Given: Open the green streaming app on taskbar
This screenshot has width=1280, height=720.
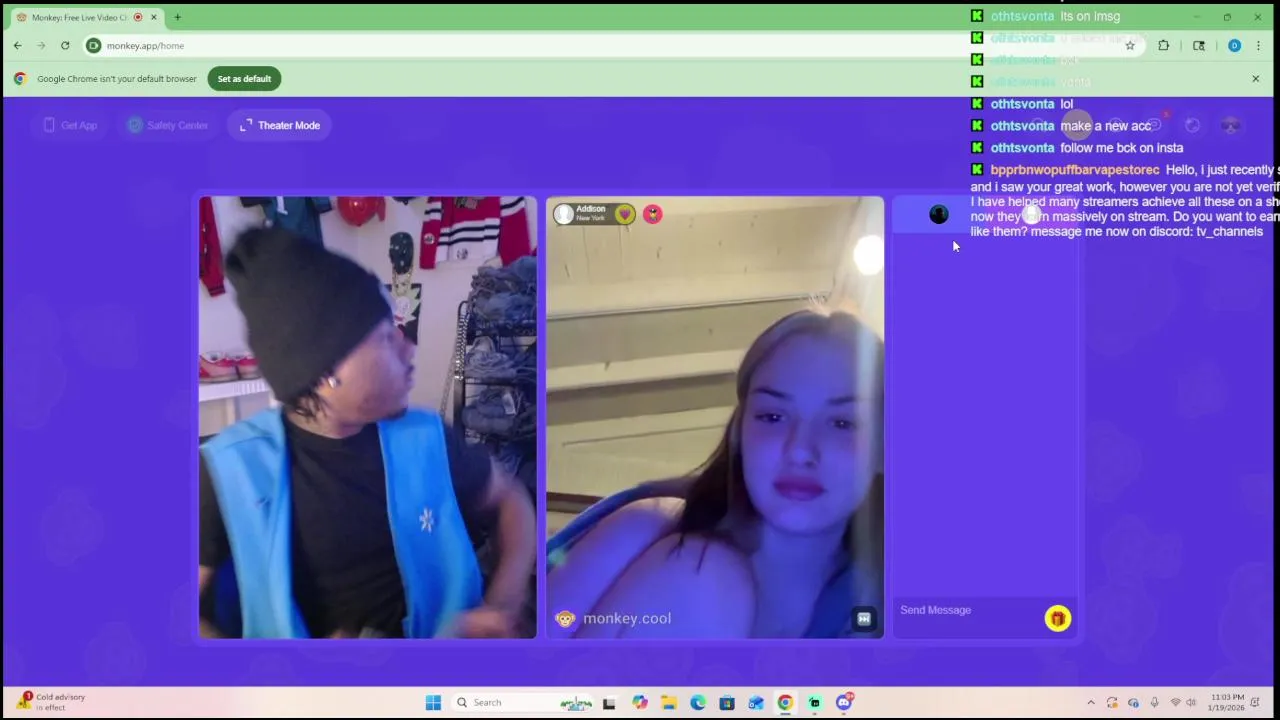Looking at the screenshot, I should [814, 703].
